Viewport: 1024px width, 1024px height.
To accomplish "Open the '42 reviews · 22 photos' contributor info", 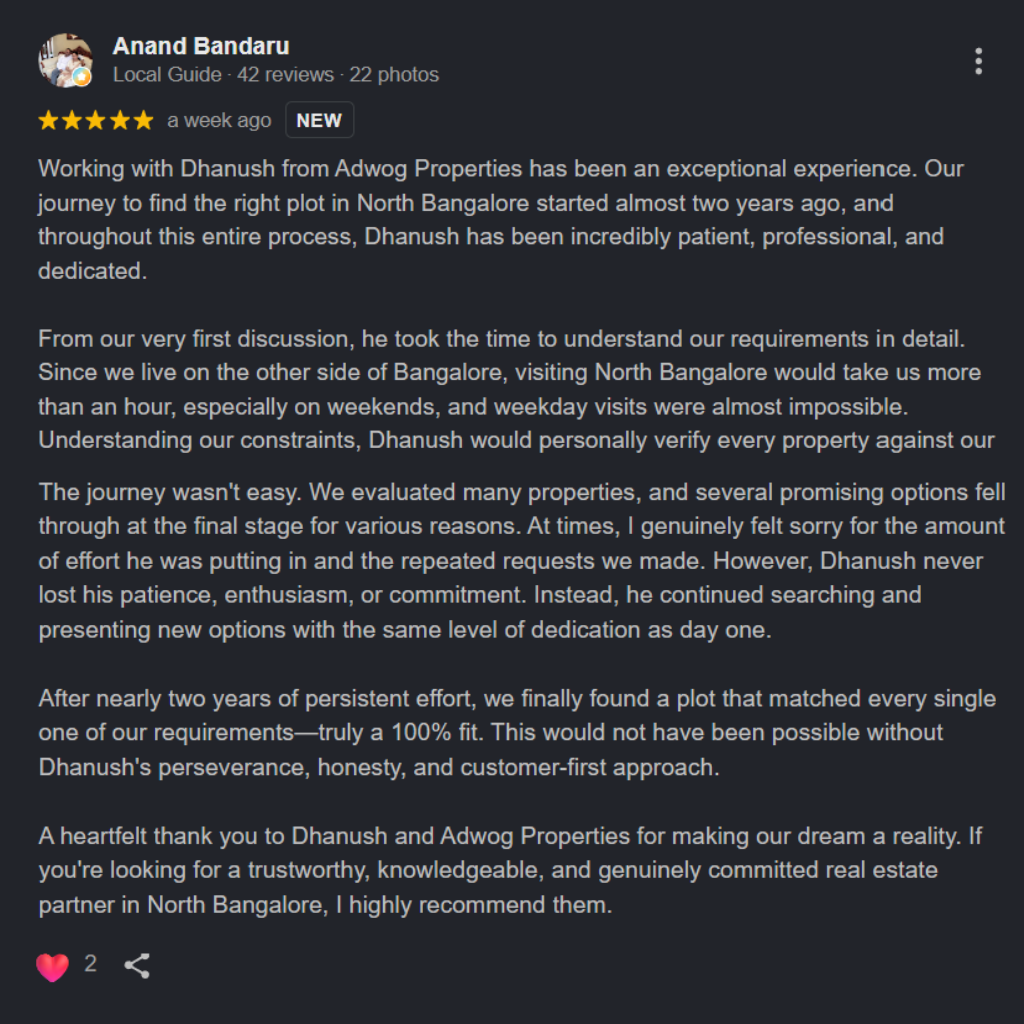I will [x=338, y=74].
